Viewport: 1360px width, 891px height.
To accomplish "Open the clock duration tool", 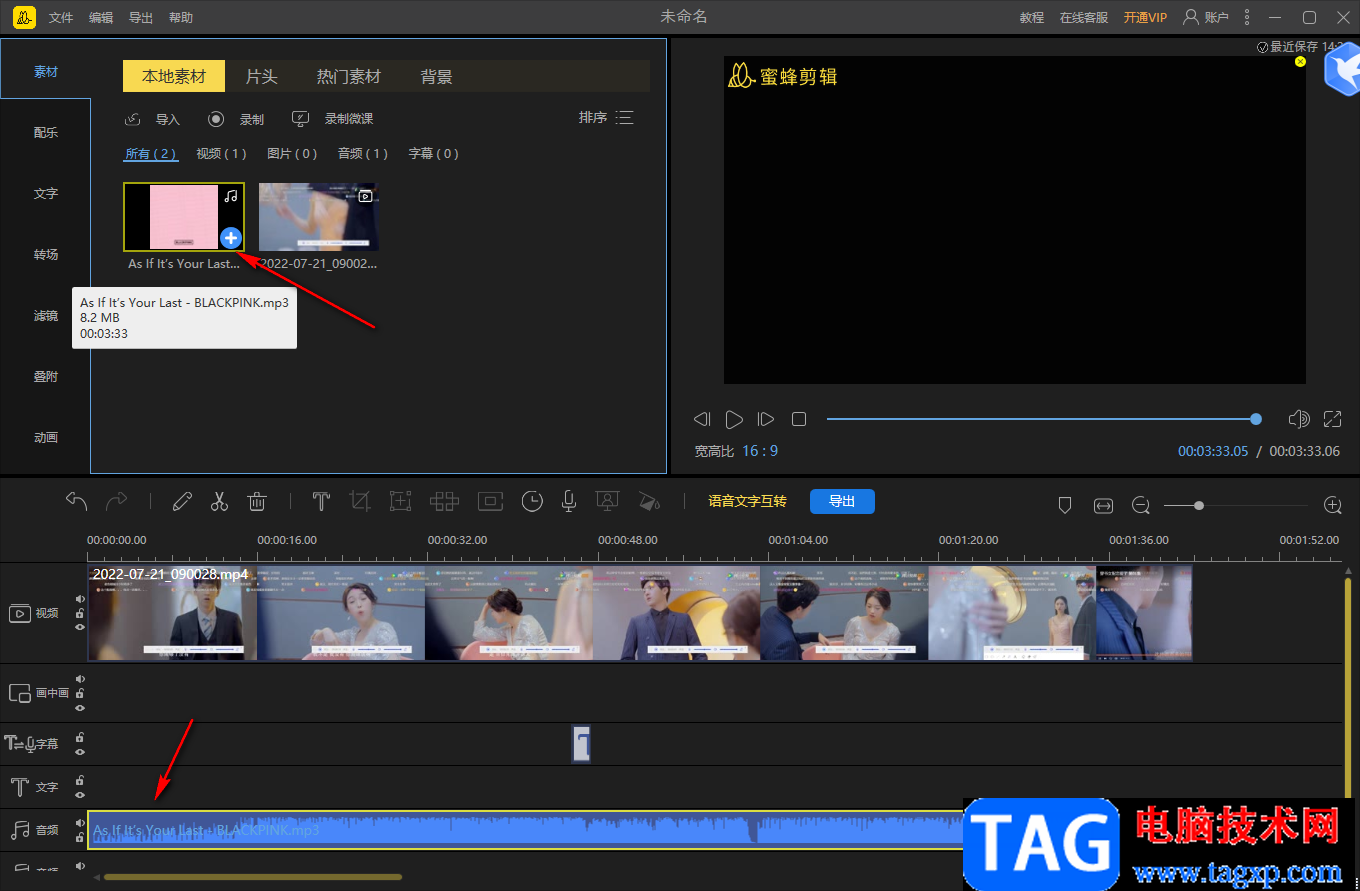I will point(532,501).
